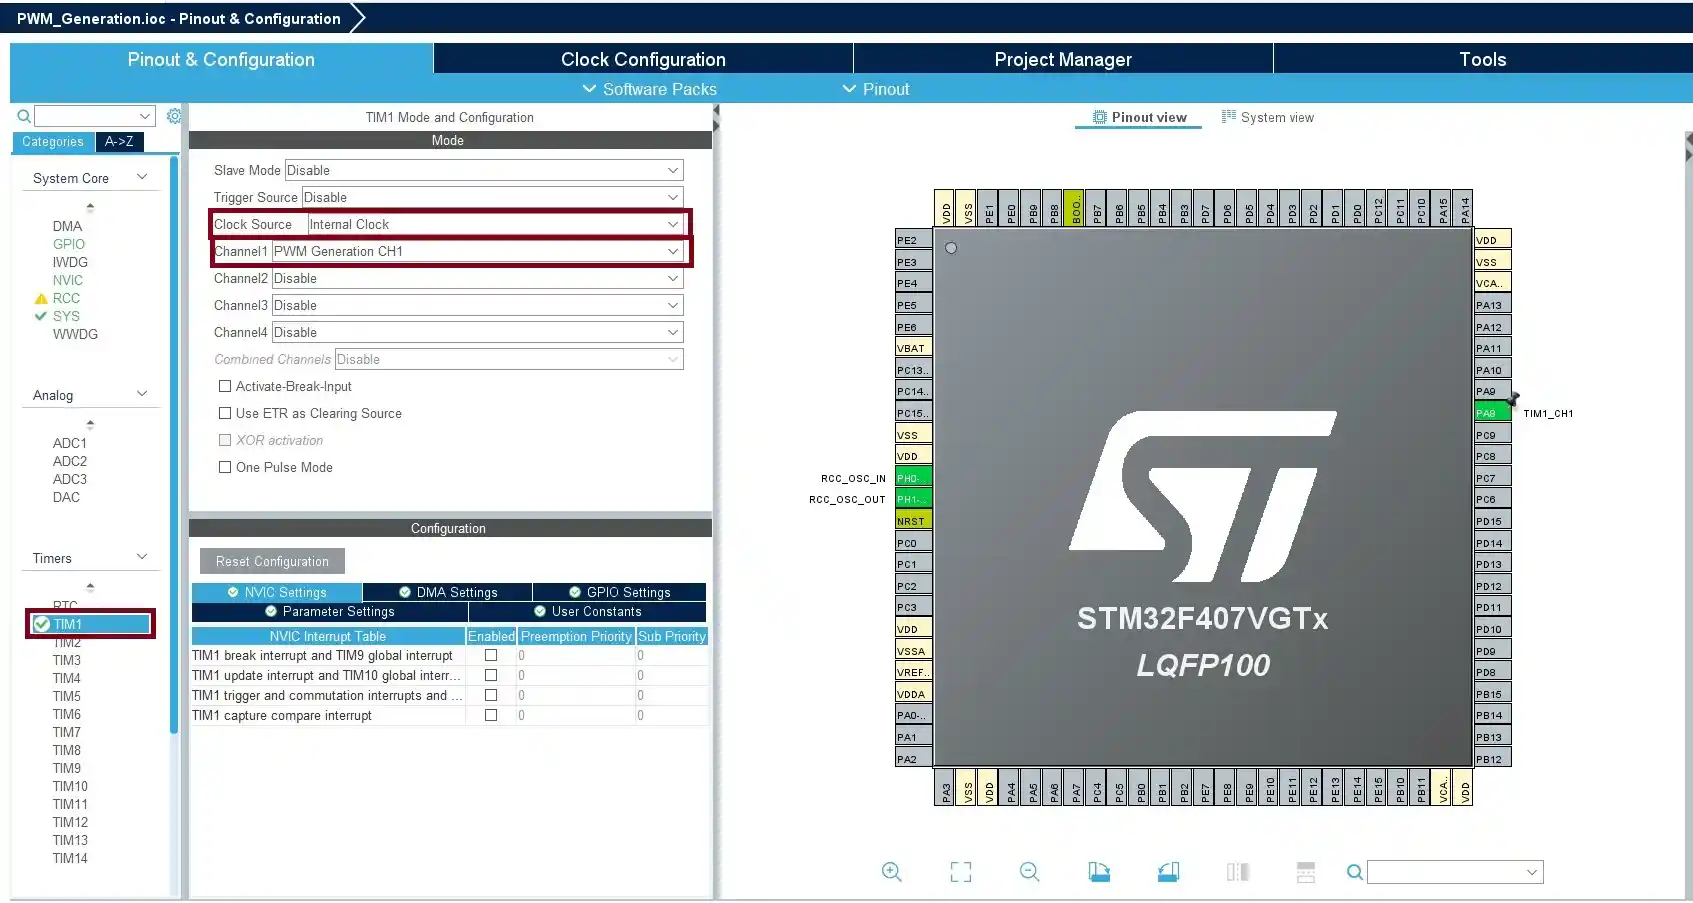This screenshot has width=1693, height=903.
Task: Click the peripheral search magnifier icon
Action: (24, 116)
